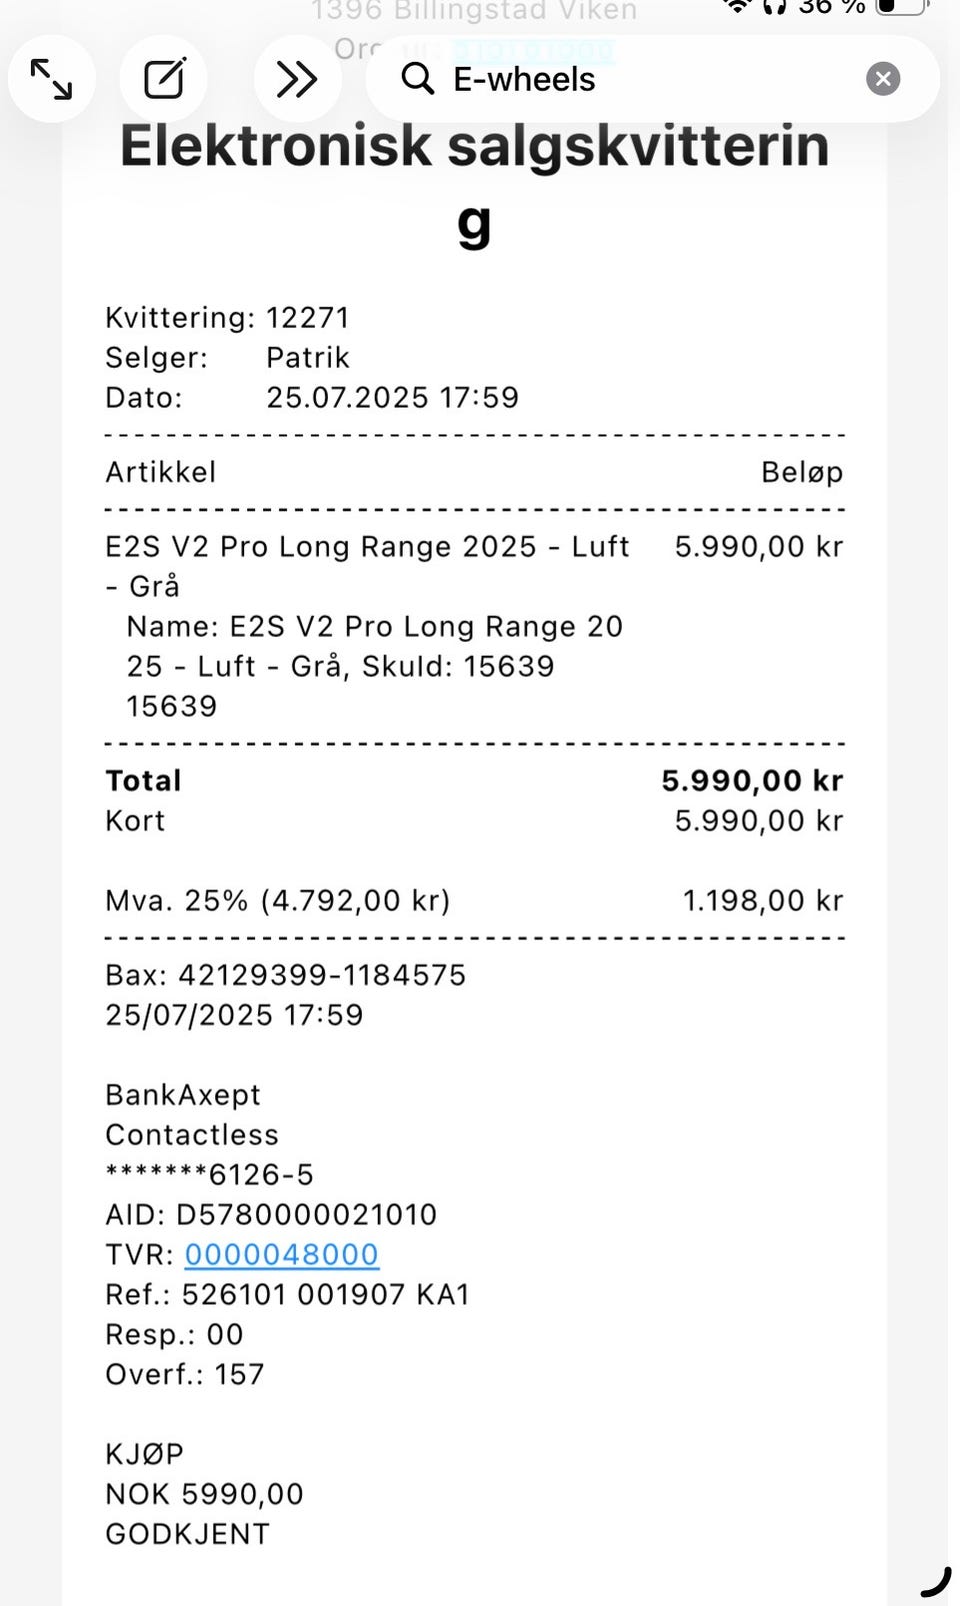This screenshot has height=1606, width=960.
Task: Tap the GODKJENT approval text
Action: pos(188,1534)
